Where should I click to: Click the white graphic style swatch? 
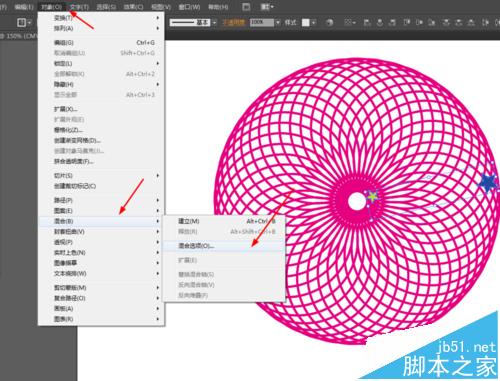306,22
